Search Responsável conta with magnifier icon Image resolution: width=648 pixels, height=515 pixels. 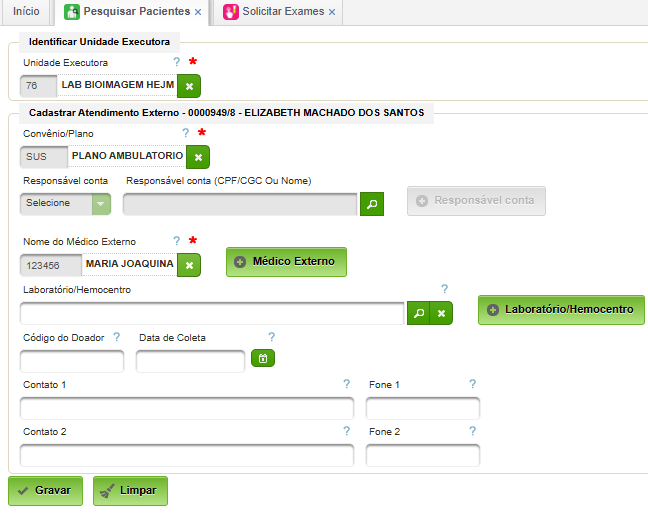click(x=372, y=204)
